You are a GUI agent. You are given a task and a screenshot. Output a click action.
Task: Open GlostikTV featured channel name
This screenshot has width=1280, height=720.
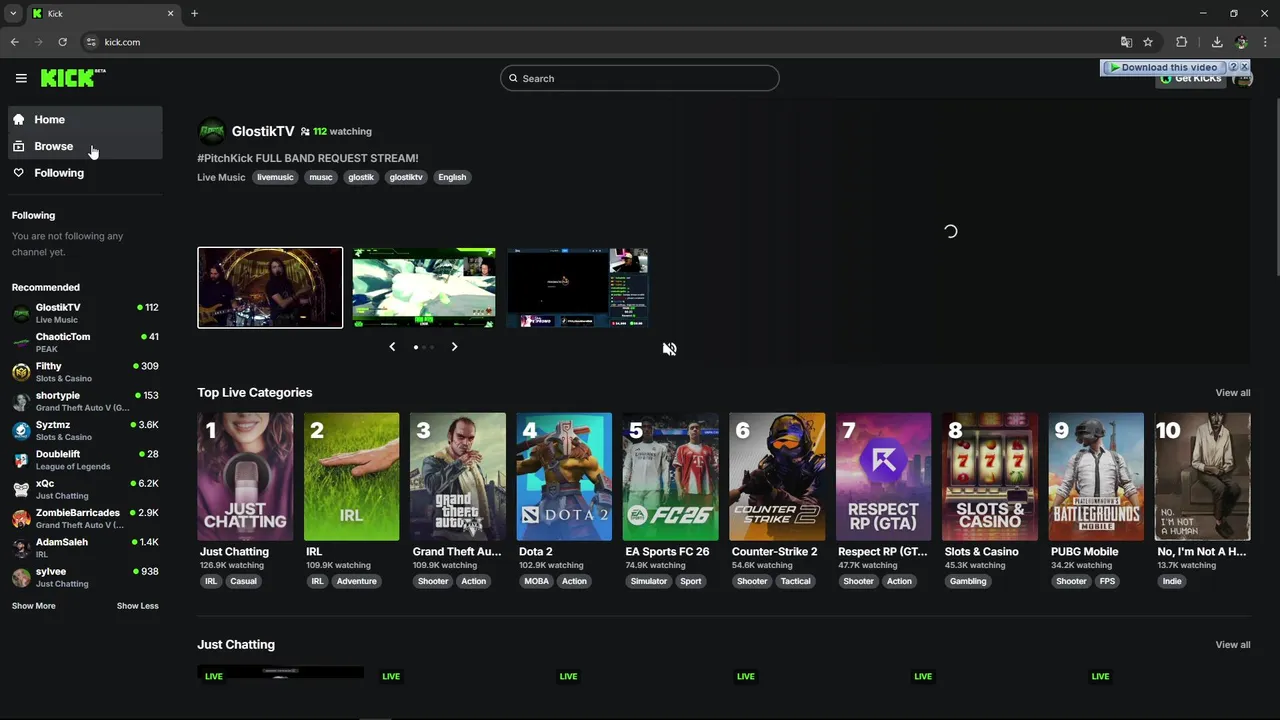point(263,131)
